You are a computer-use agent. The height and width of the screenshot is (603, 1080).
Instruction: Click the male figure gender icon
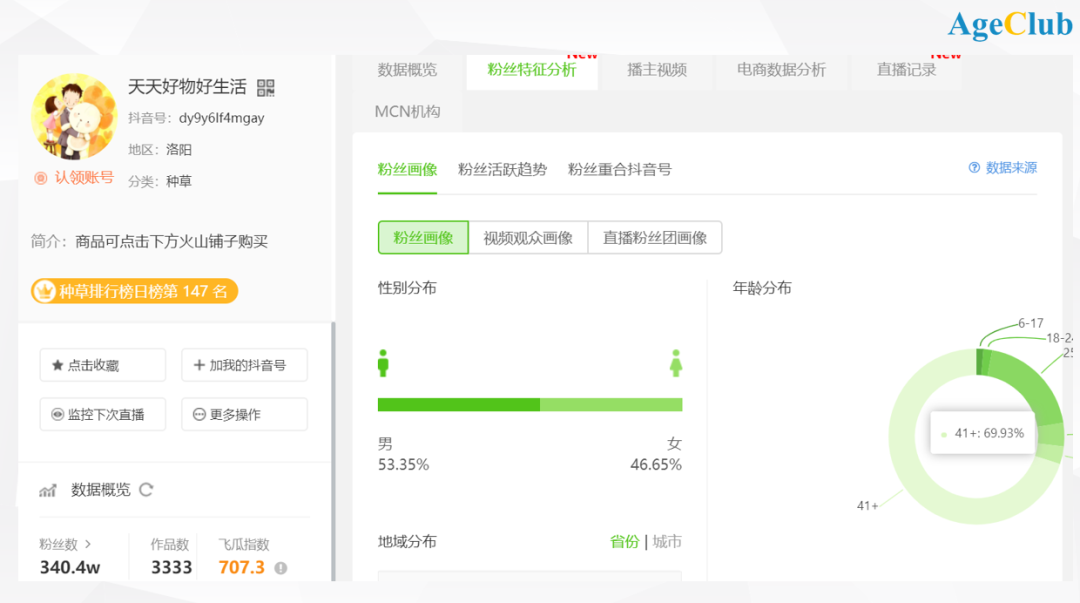click(x=383, y=363)
